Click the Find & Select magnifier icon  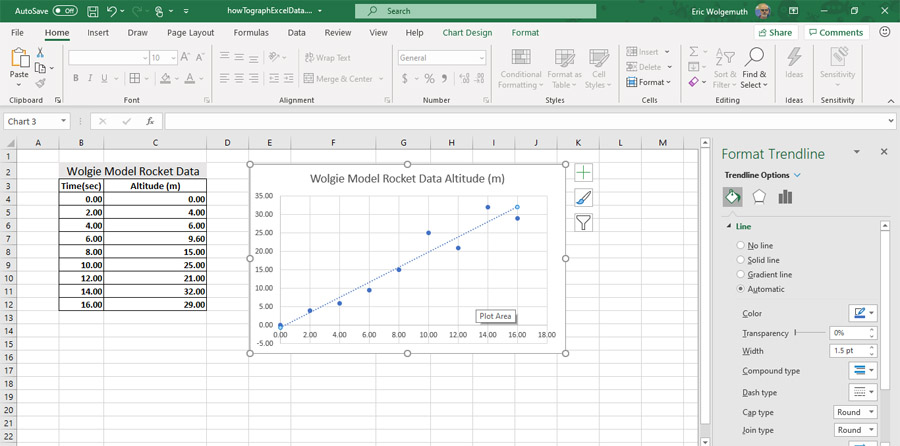coord(754,57)
